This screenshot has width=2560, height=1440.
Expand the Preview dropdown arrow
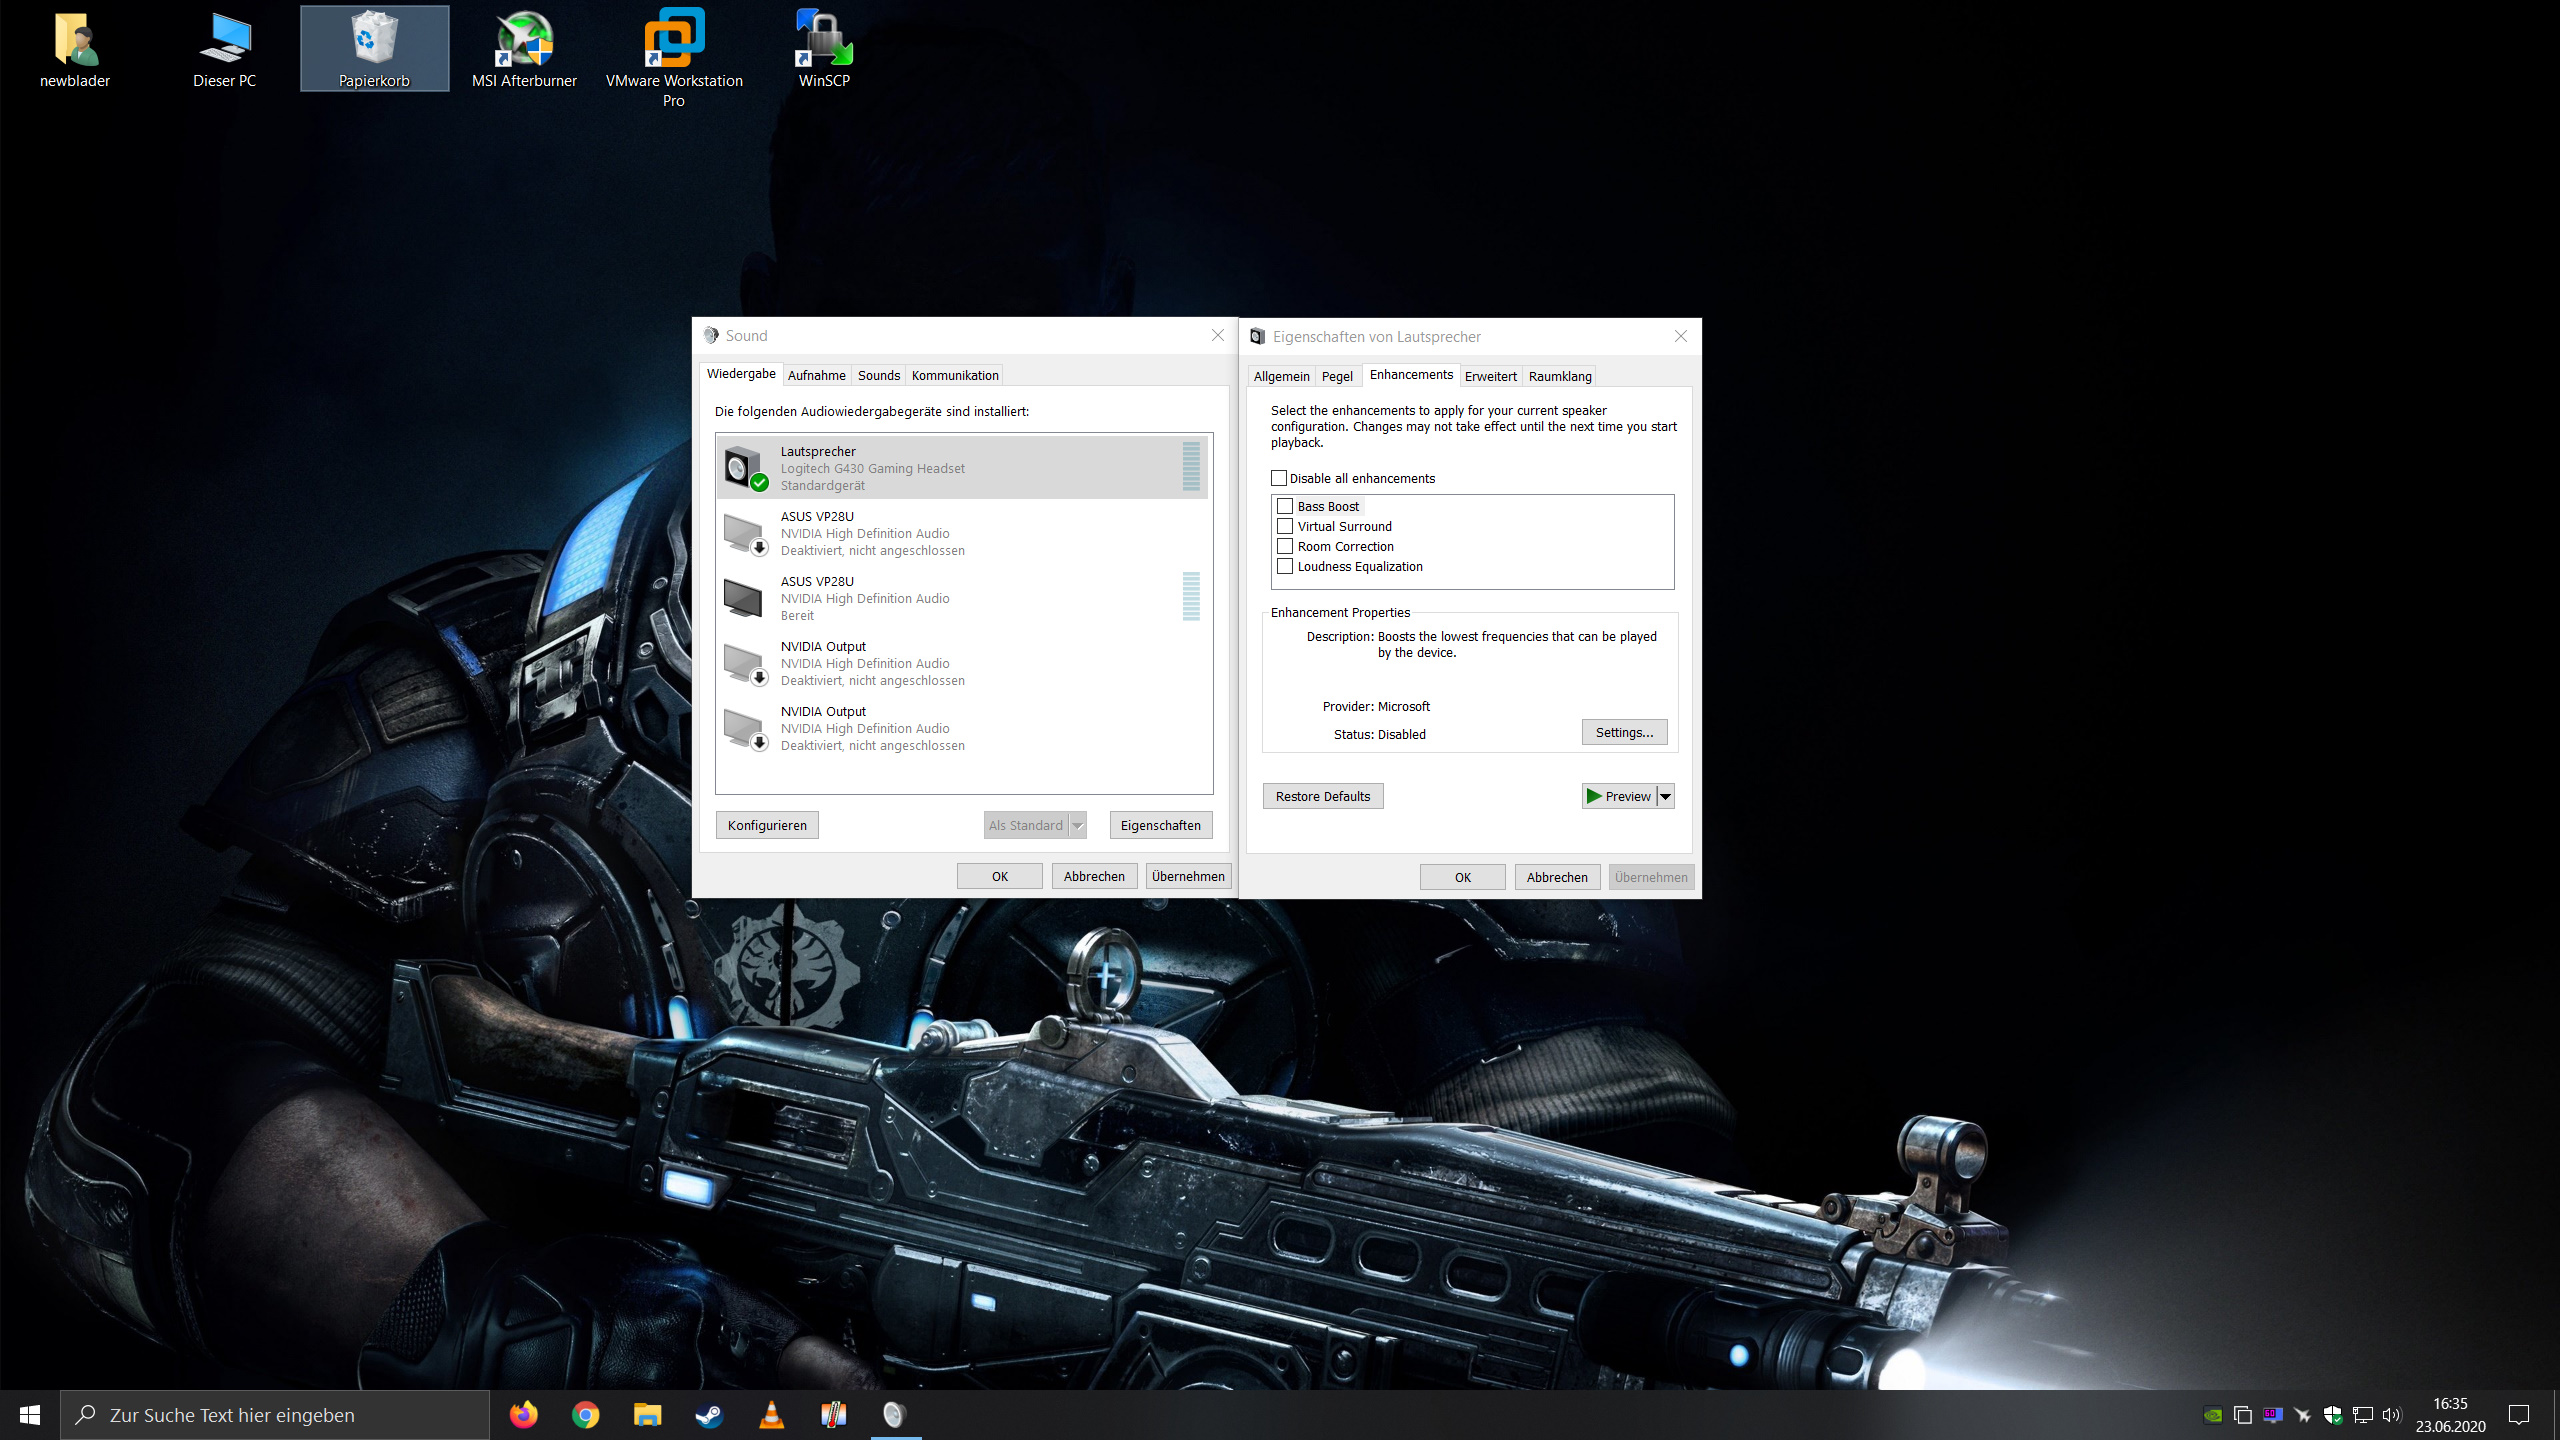[x=1665, y=796]
